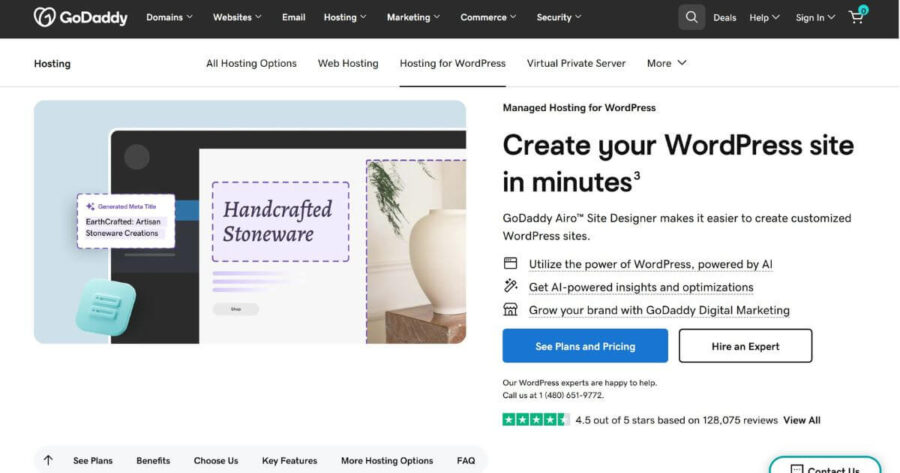Click the Hosting section heading
This screenshot has width=900, height=473.
click(x=52, y=64)
